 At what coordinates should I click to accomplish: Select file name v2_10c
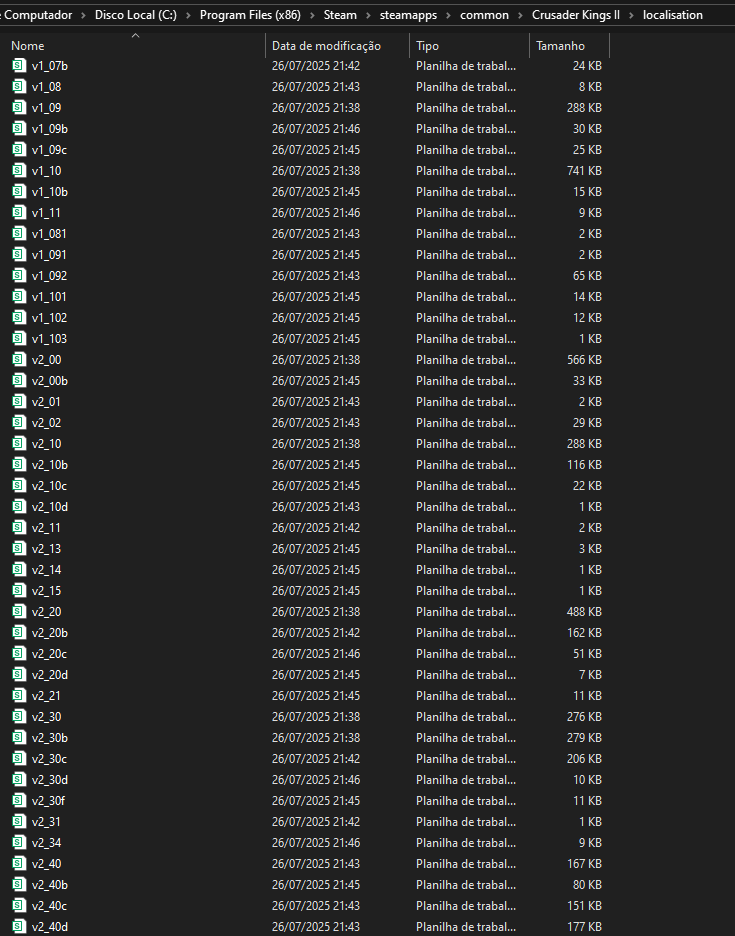[50, 485]
